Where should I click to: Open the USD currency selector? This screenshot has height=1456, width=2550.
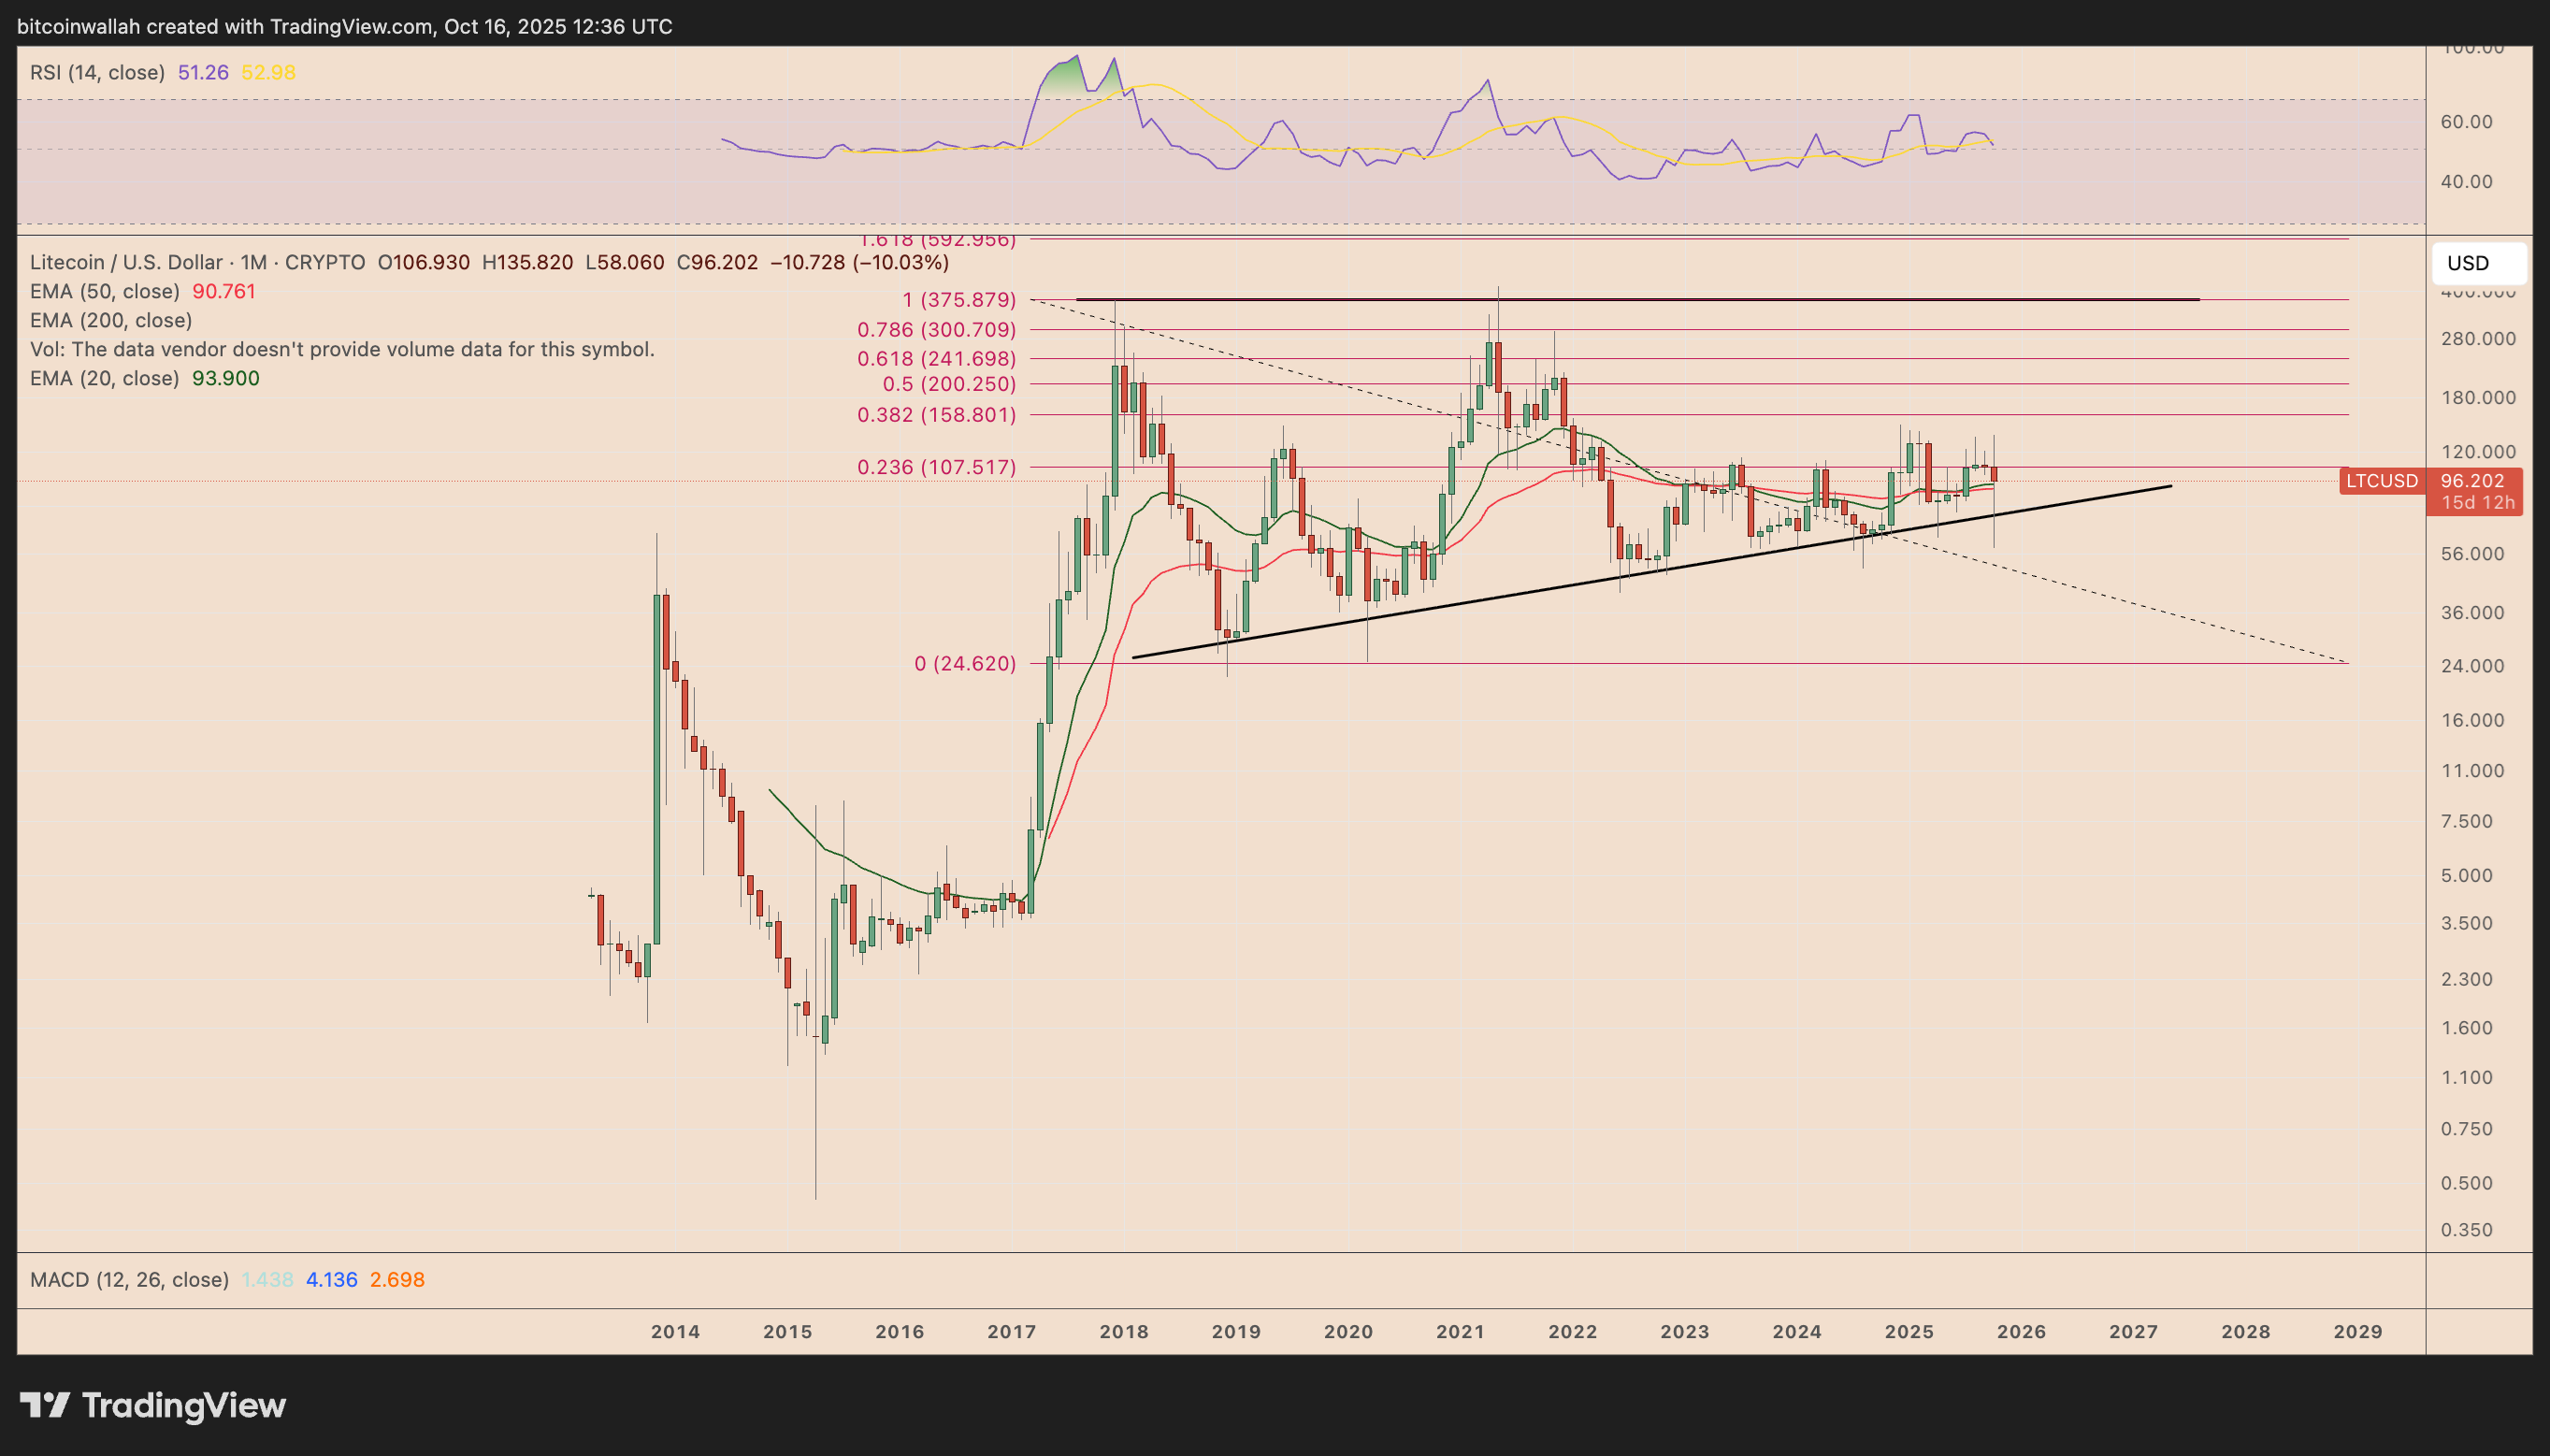pos(2478,263)
